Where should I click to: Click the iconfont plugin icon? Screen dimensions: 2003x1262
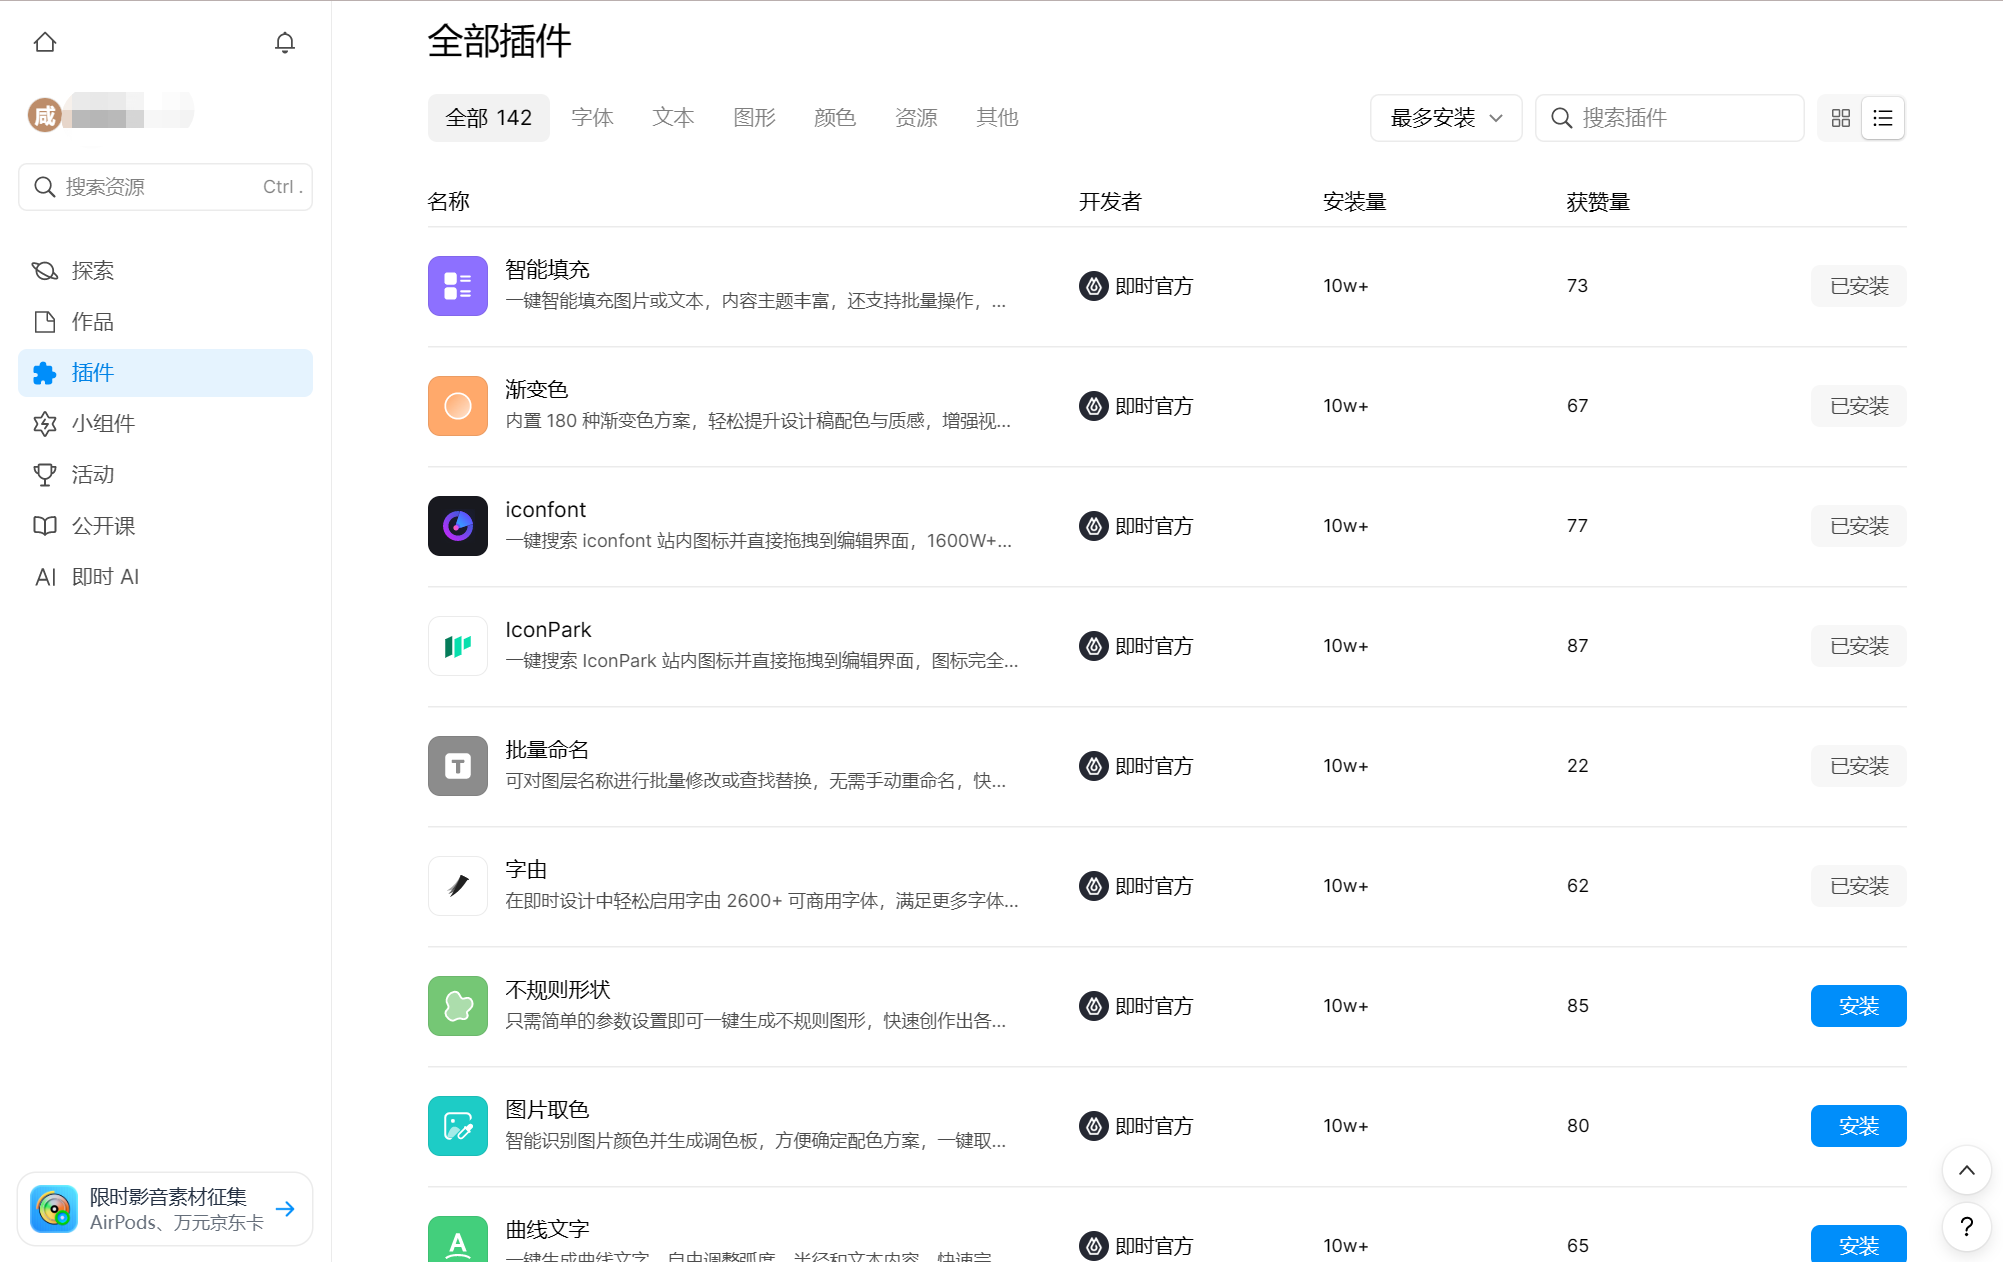(457, 526)
